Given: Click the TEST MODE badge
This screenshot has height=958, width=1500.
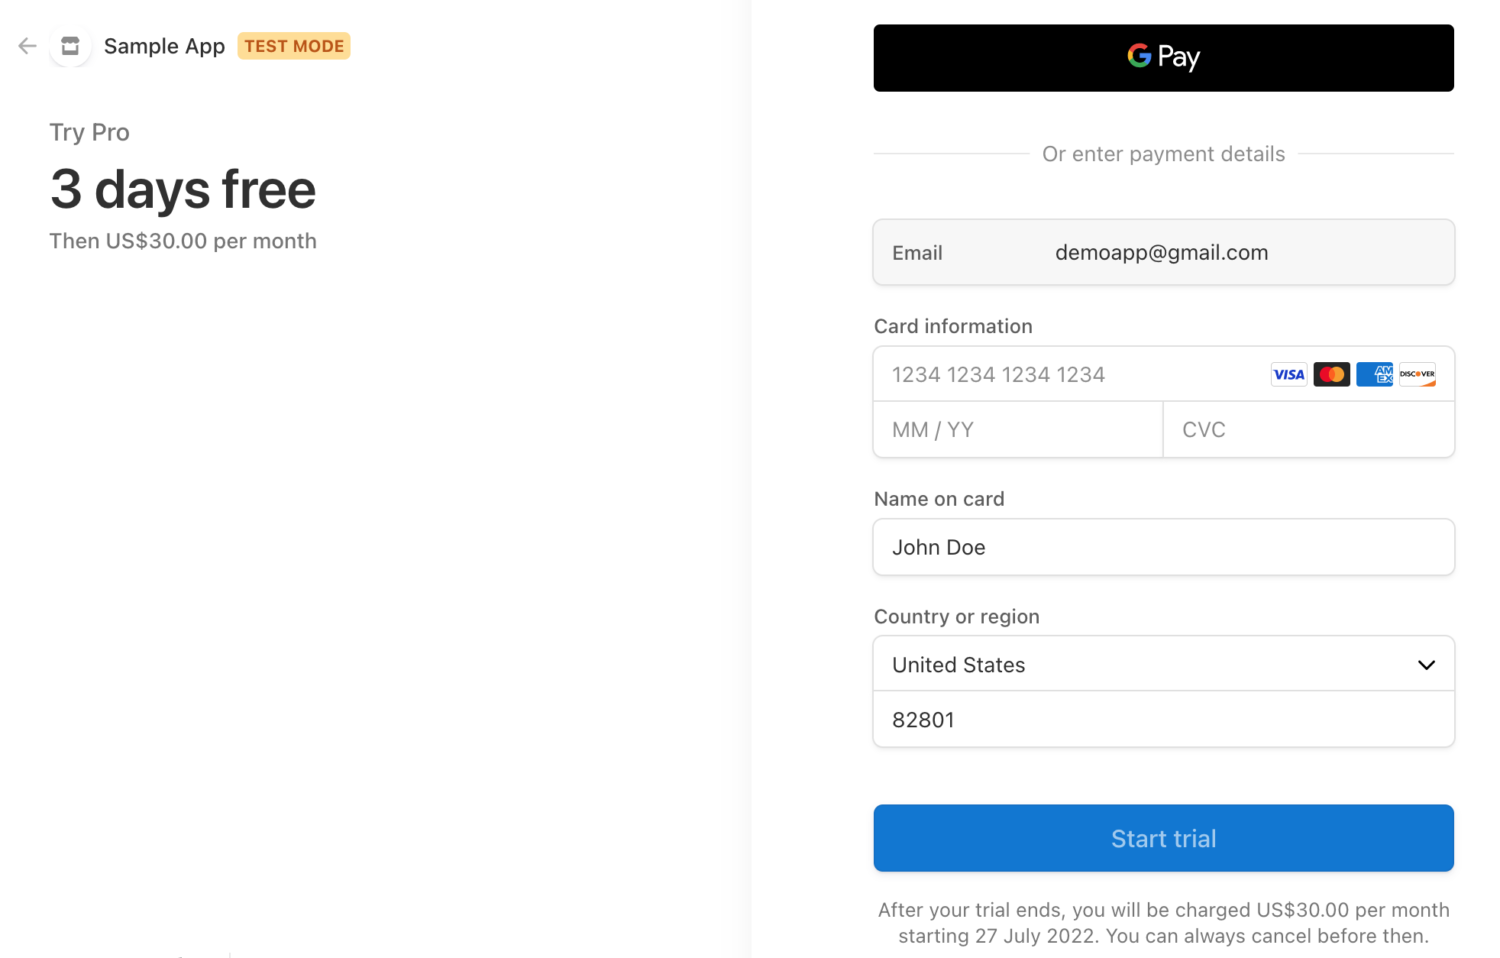Looking at the screenshot, I should click(x=294, y=46).
